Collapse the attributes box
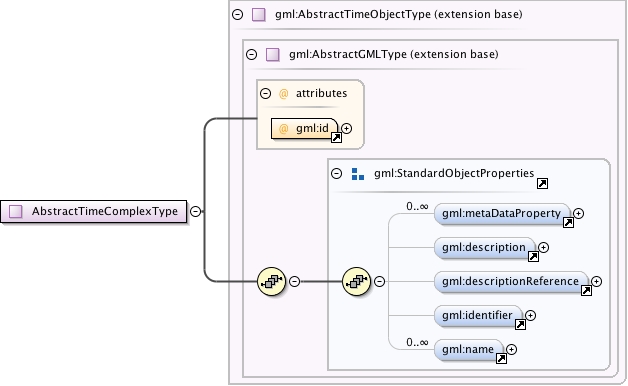This screenshot has width=628, height=386. 266,94
